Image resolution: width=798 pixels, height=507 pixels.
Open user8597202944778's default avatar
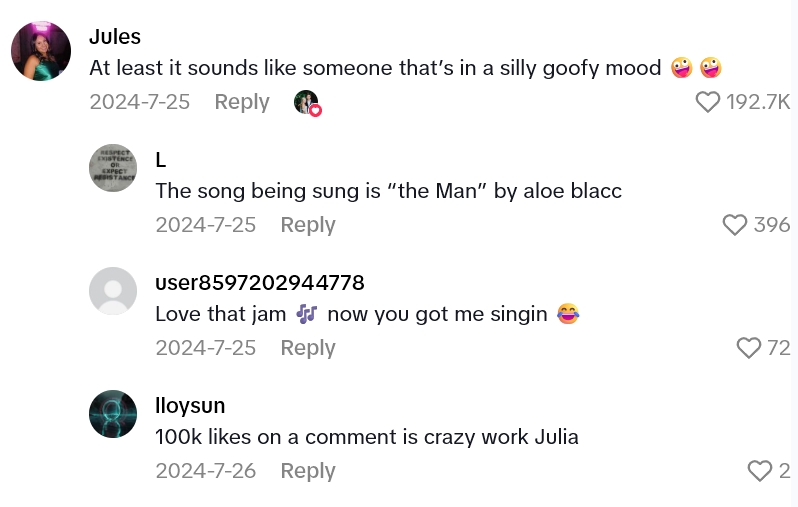pos(113,291)
